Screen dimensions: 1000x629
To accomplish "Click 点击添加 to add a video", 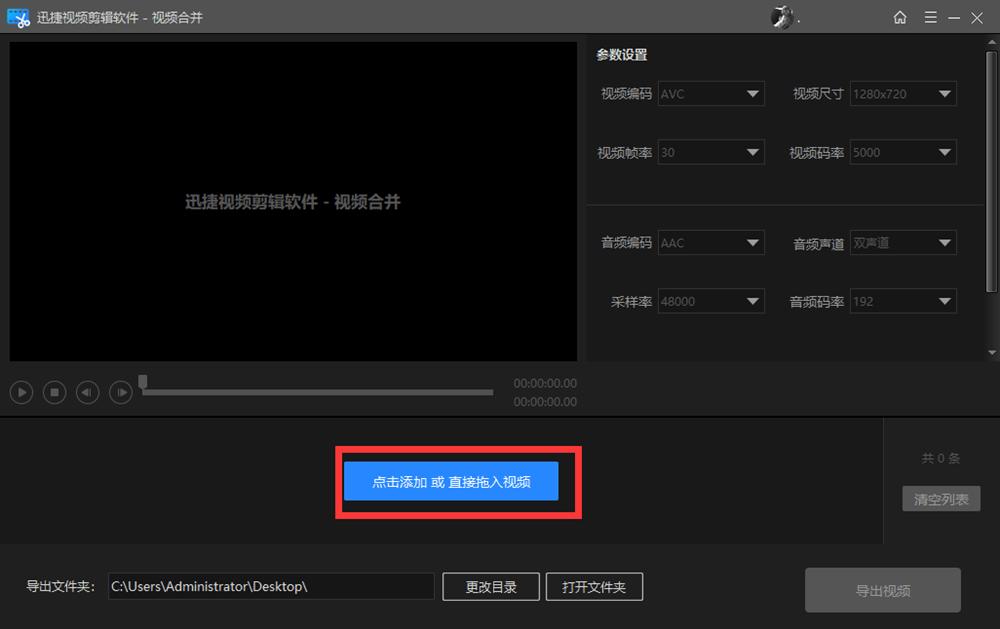I will tap(452, 481).
